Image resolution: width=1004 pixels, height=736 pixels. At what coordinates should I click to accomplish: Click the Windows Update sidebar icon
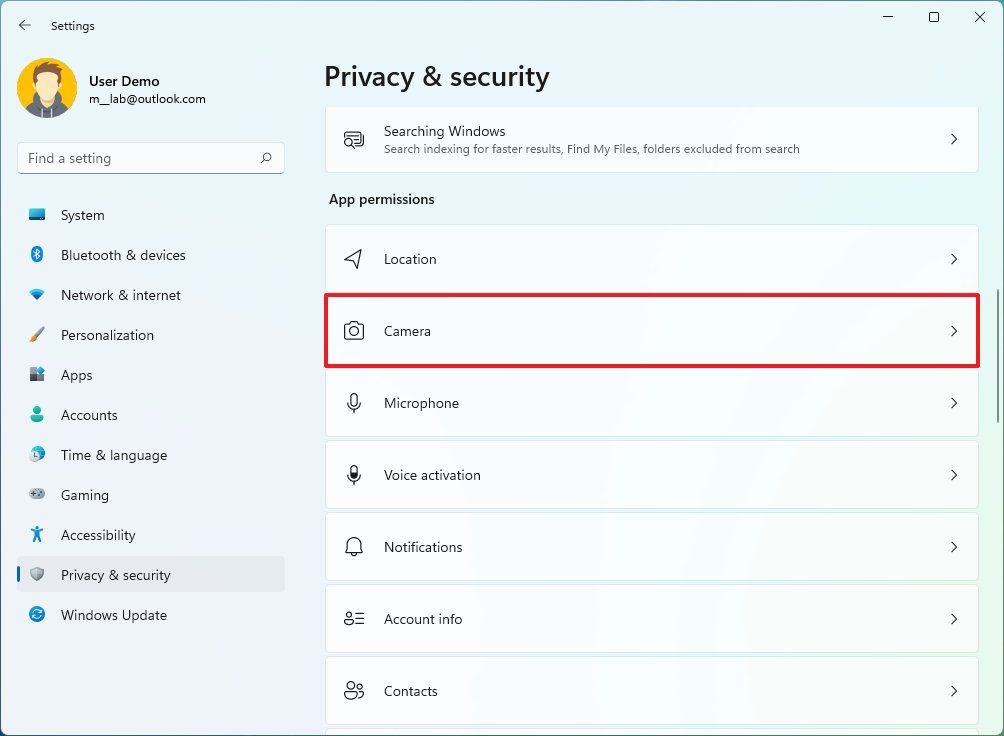(x=39, y=615)
